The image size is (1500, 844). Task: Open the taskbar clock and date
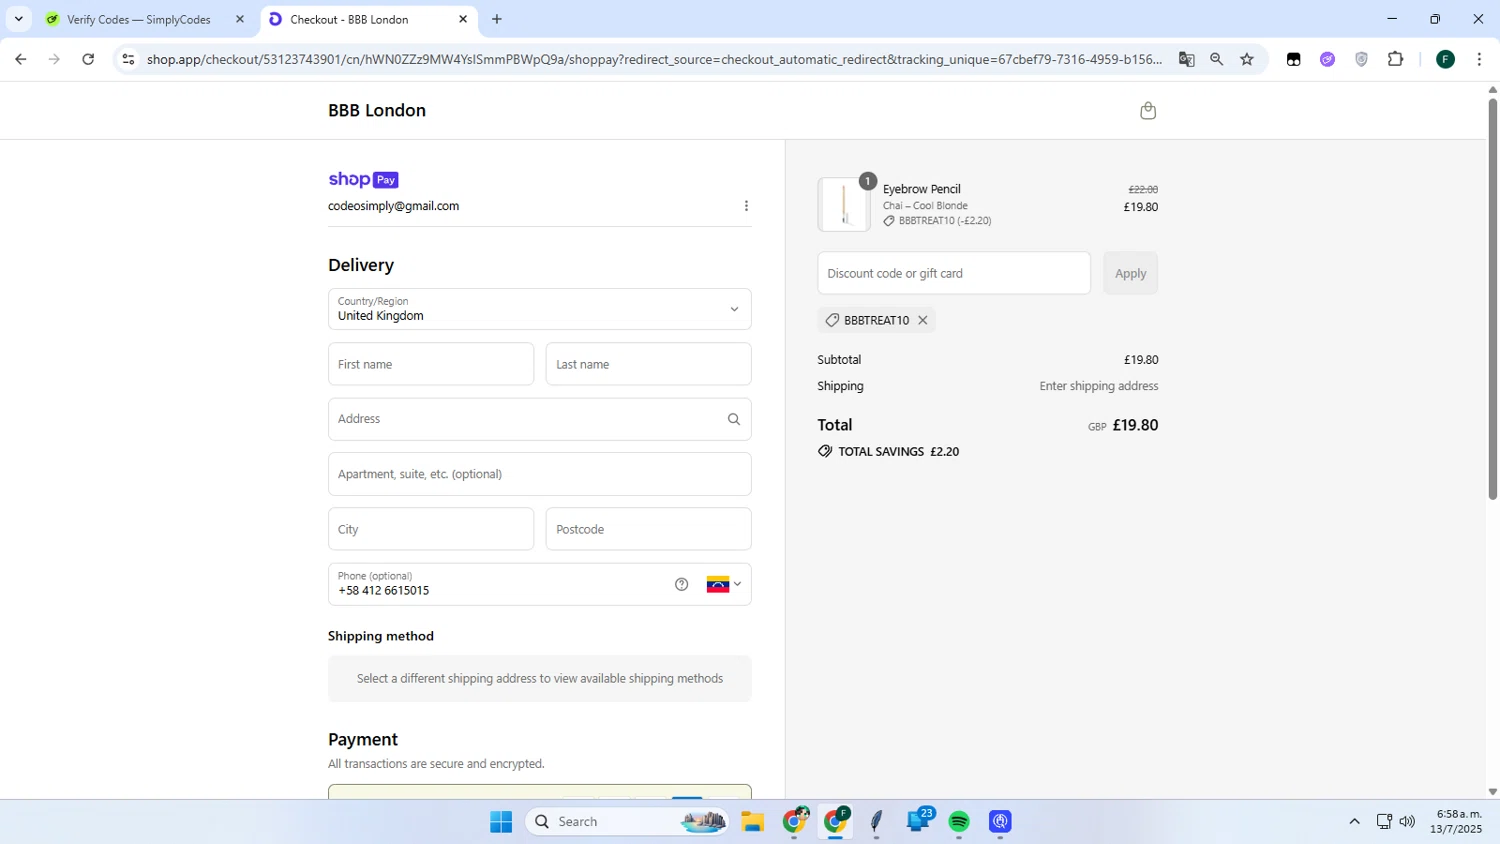pyautogui.click(x=1456, y=822)
